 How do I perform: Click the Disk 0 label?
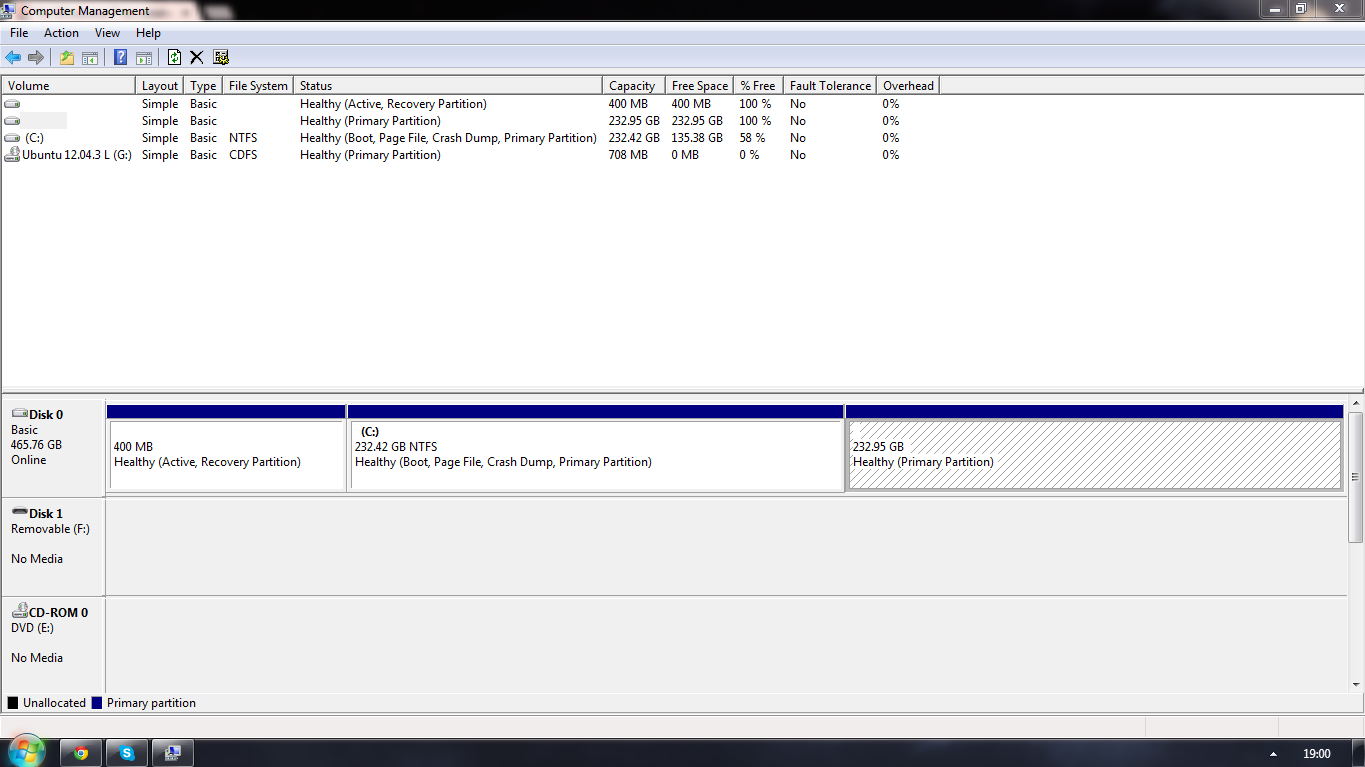pos(46,414)
